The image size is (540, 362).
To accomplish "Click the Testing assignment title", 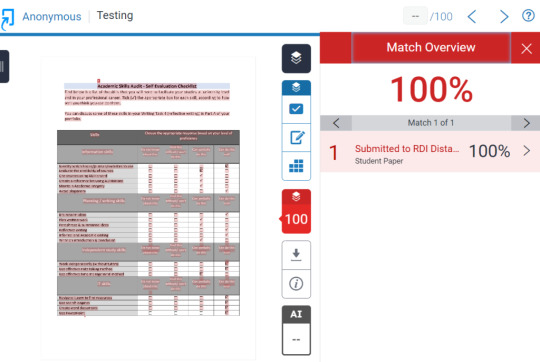I will point(115,15).
